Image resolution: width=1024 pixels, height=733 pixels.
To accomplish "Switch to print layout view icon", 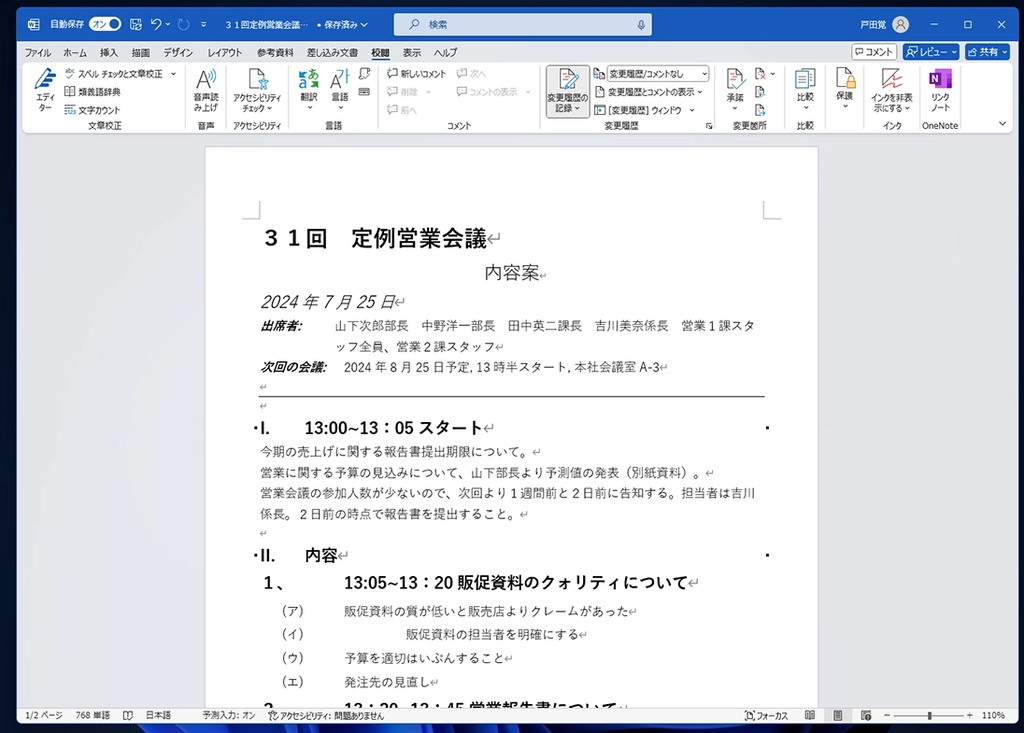I will click(838, 715).
